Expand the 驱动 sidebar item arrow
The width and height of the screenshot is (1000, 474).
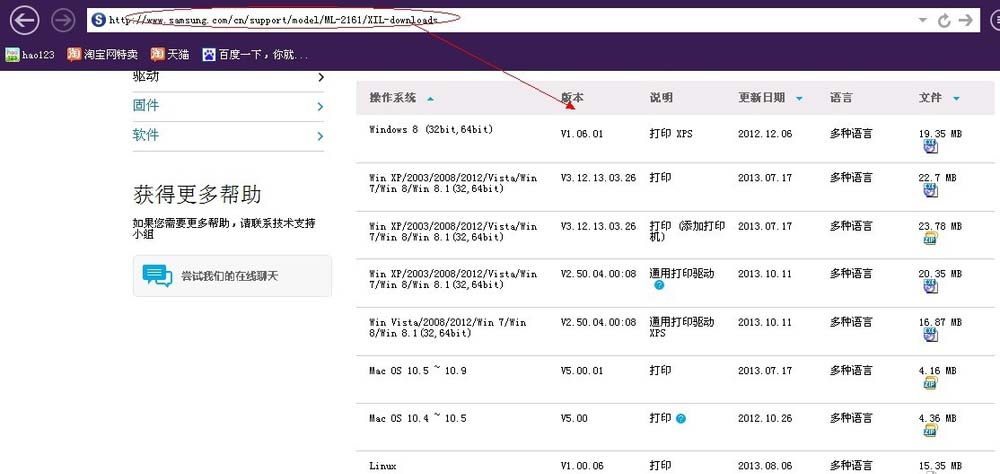321,77
